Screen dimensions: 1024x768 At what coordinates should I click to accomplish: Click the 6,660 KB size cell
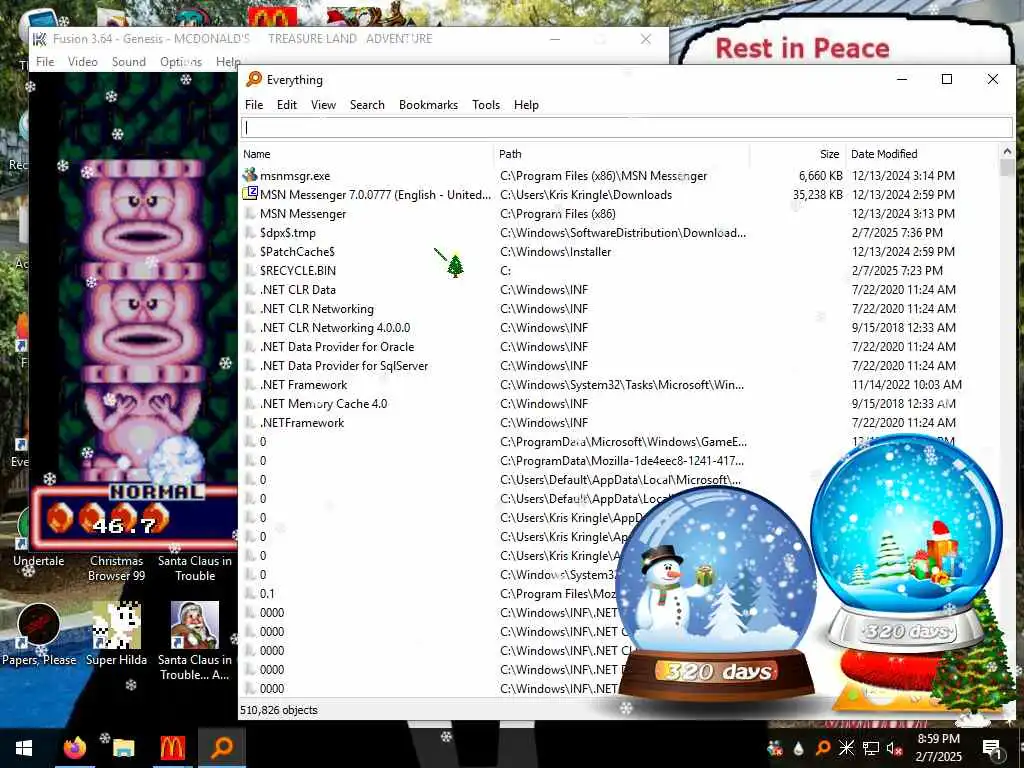820,176
